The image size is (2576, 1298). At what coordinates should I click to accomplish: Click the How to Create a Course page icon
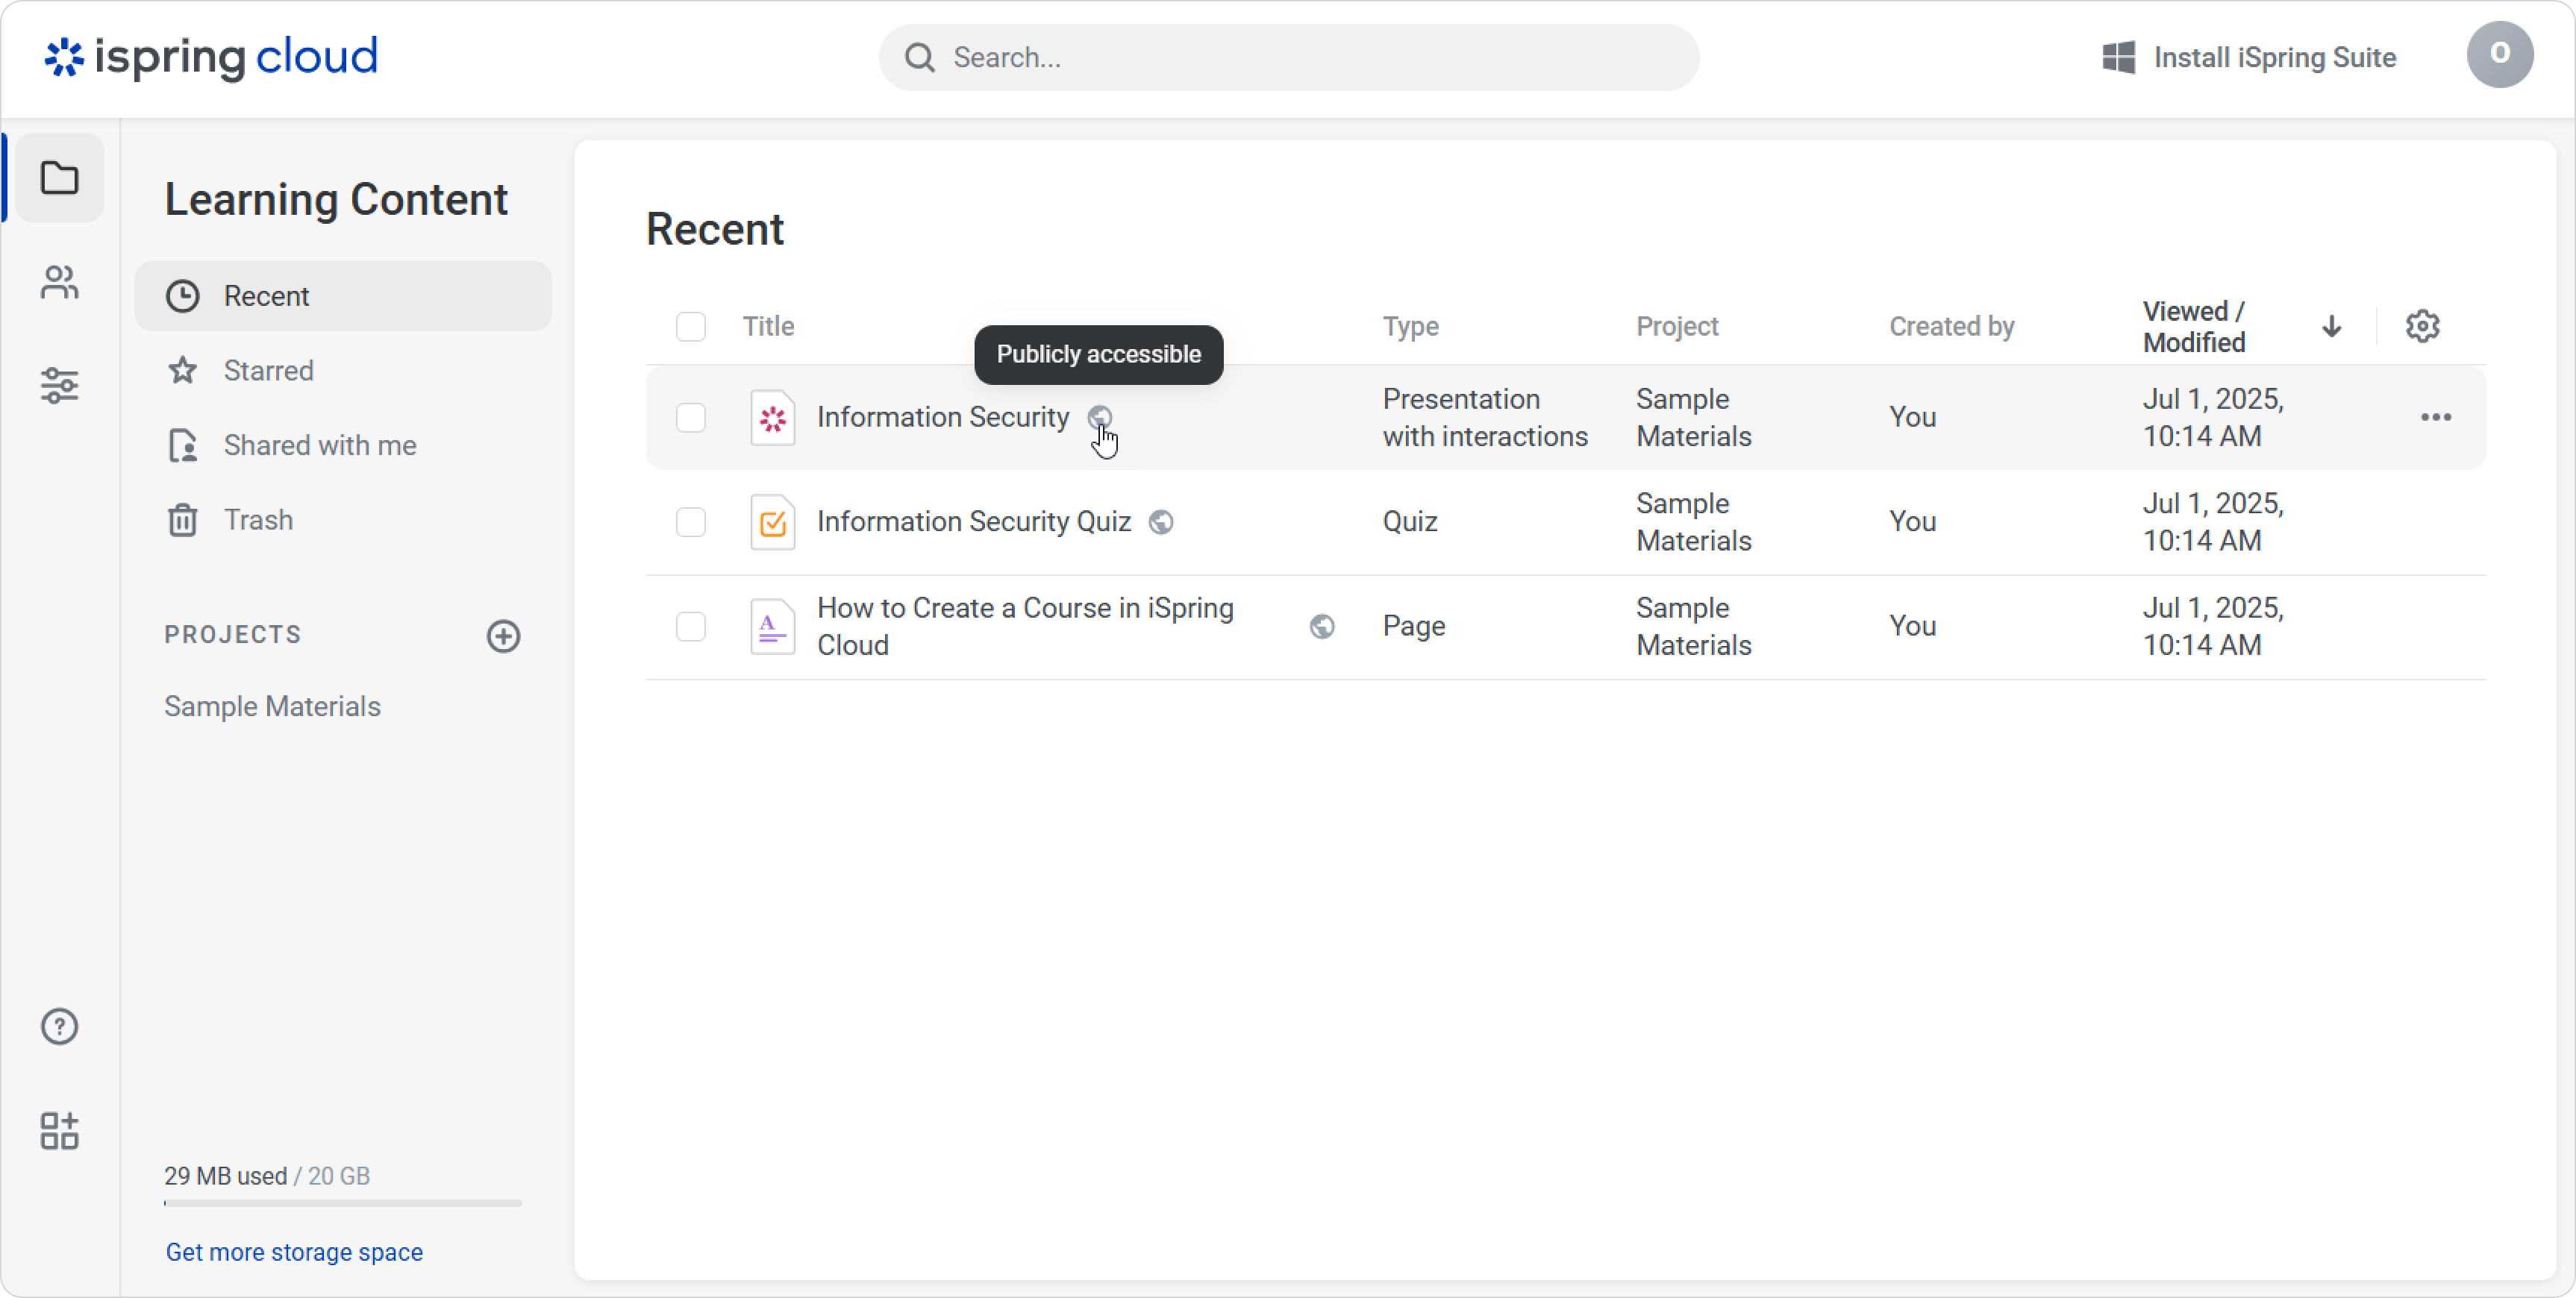click(772, 626)
